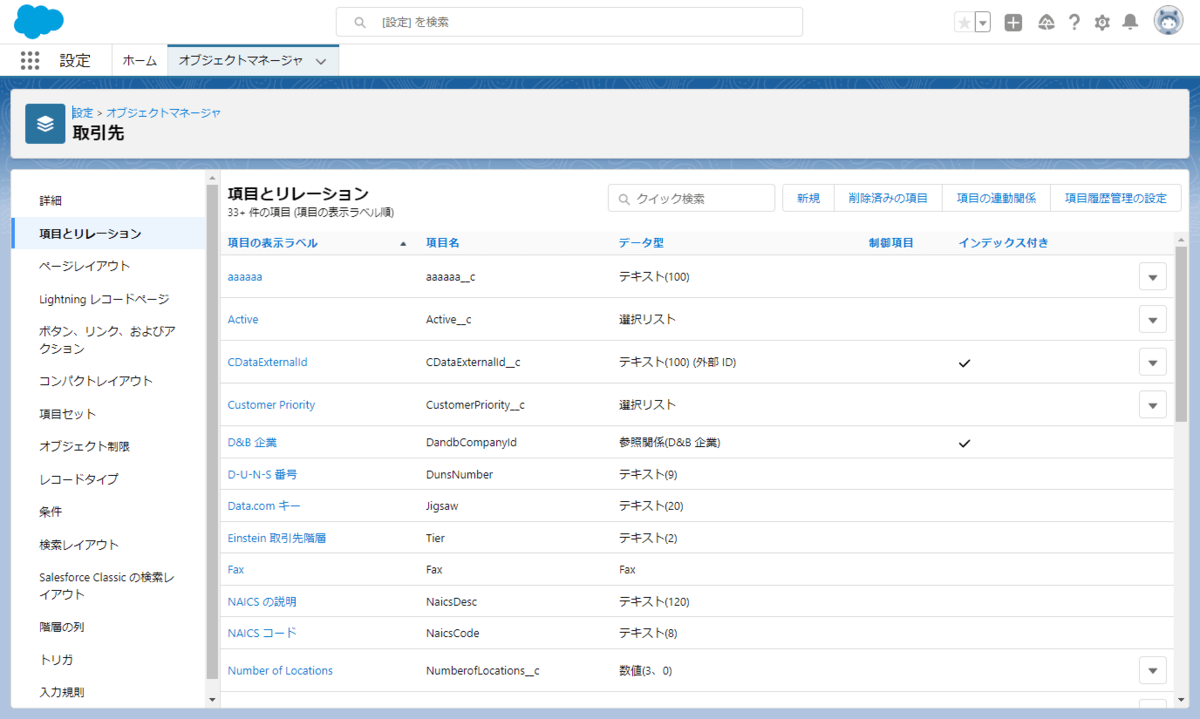
Task: Click the favorites star icon
Action: [964, 22]
